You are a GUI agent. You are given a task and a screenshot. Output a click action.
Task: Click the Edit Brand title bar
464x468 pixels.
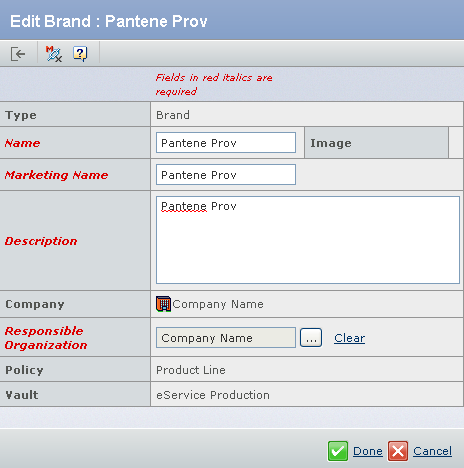coord(232,20)
